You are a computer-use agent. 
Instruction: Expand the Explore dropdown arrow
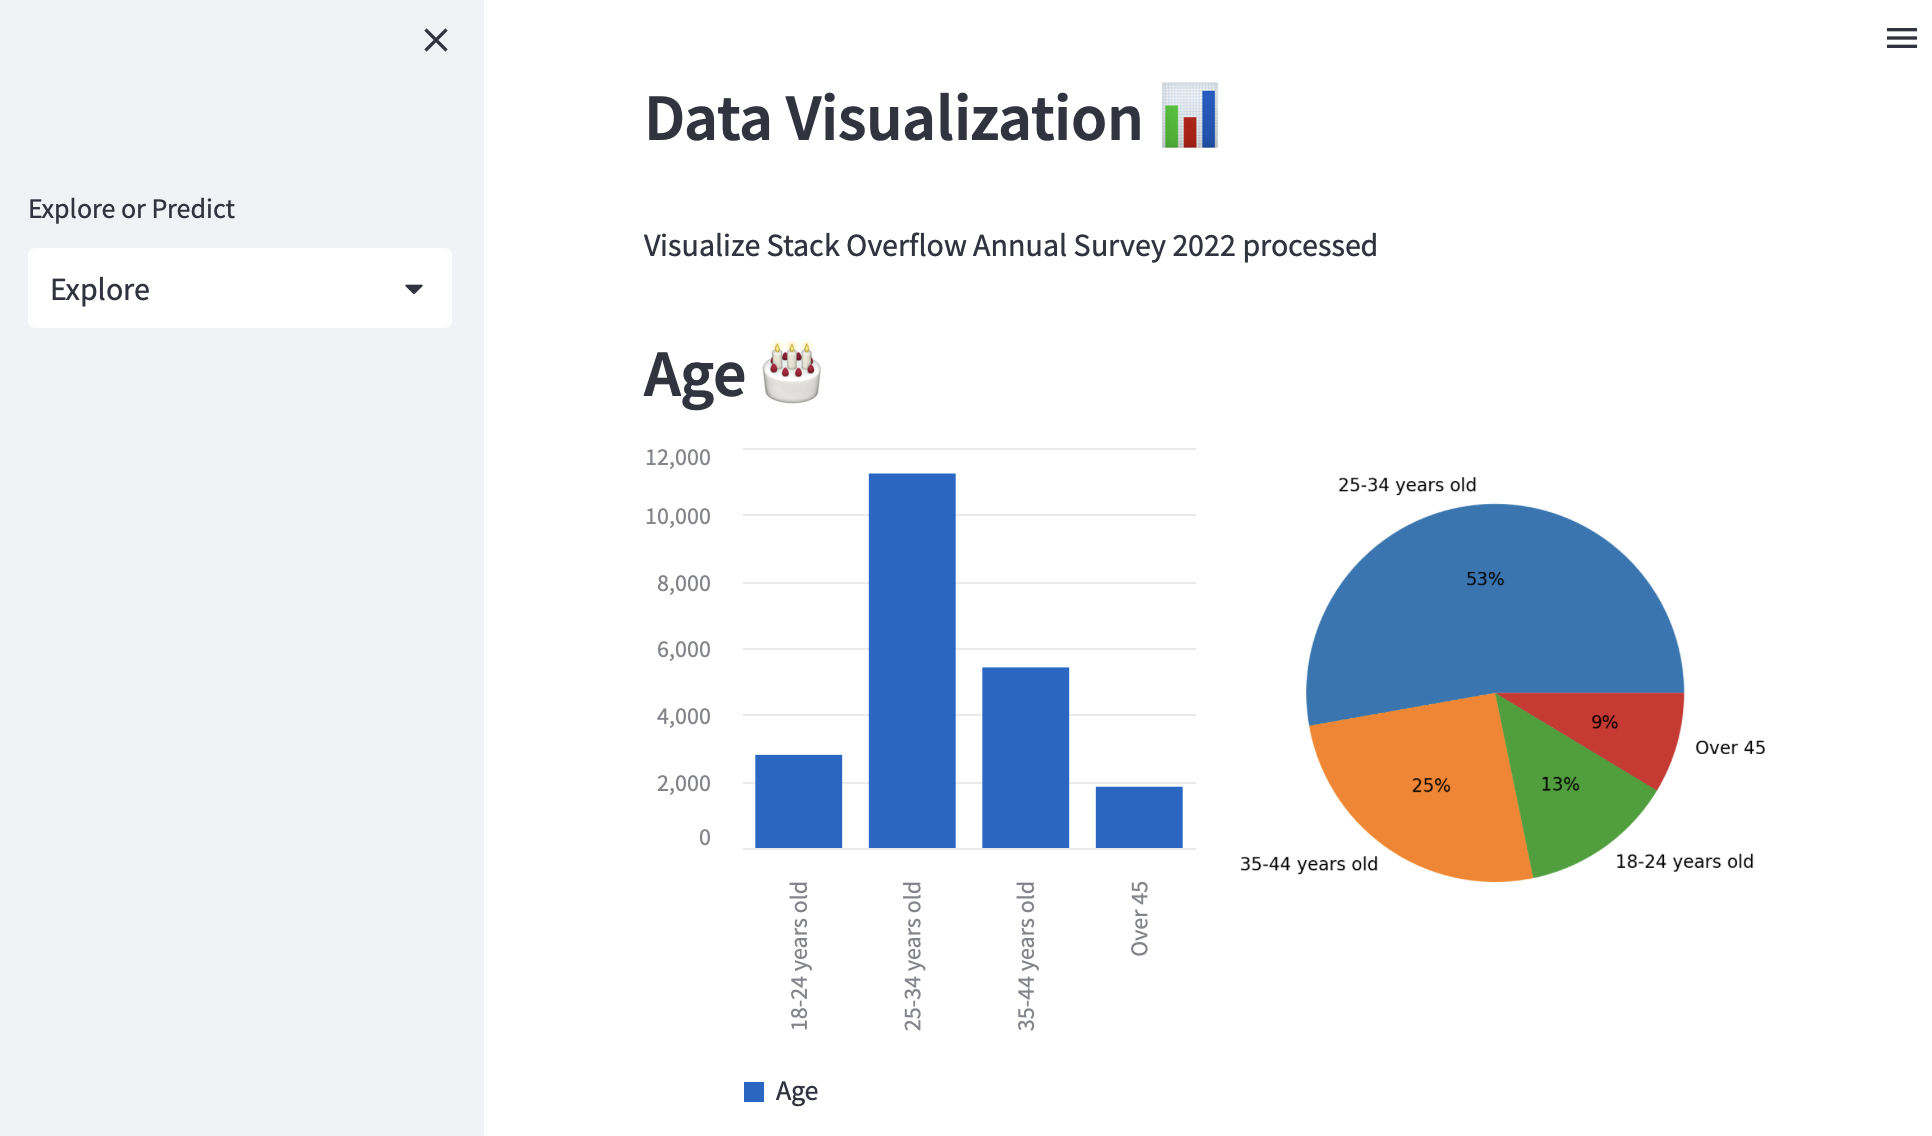pyautogui.click(x=413, y=289)
